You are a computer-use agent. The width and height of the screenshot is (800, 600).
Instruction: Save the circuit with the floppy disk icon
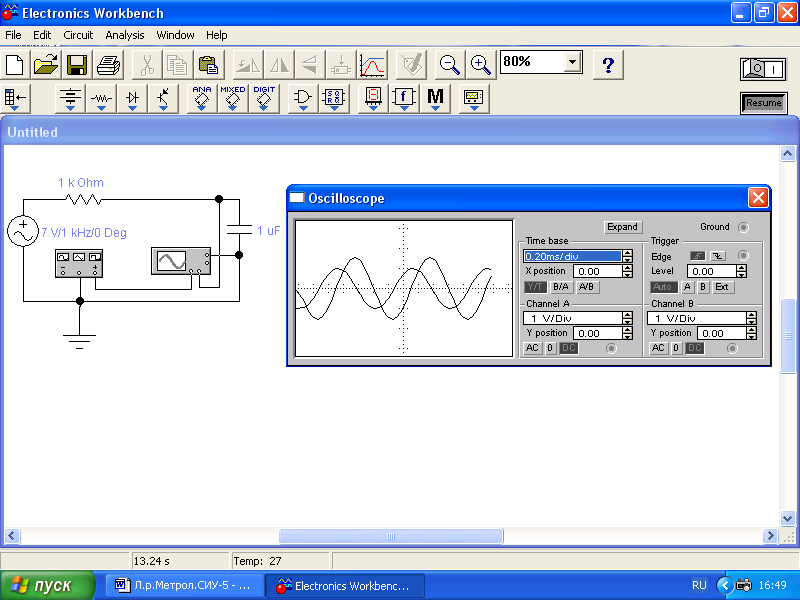click(77, 65)
